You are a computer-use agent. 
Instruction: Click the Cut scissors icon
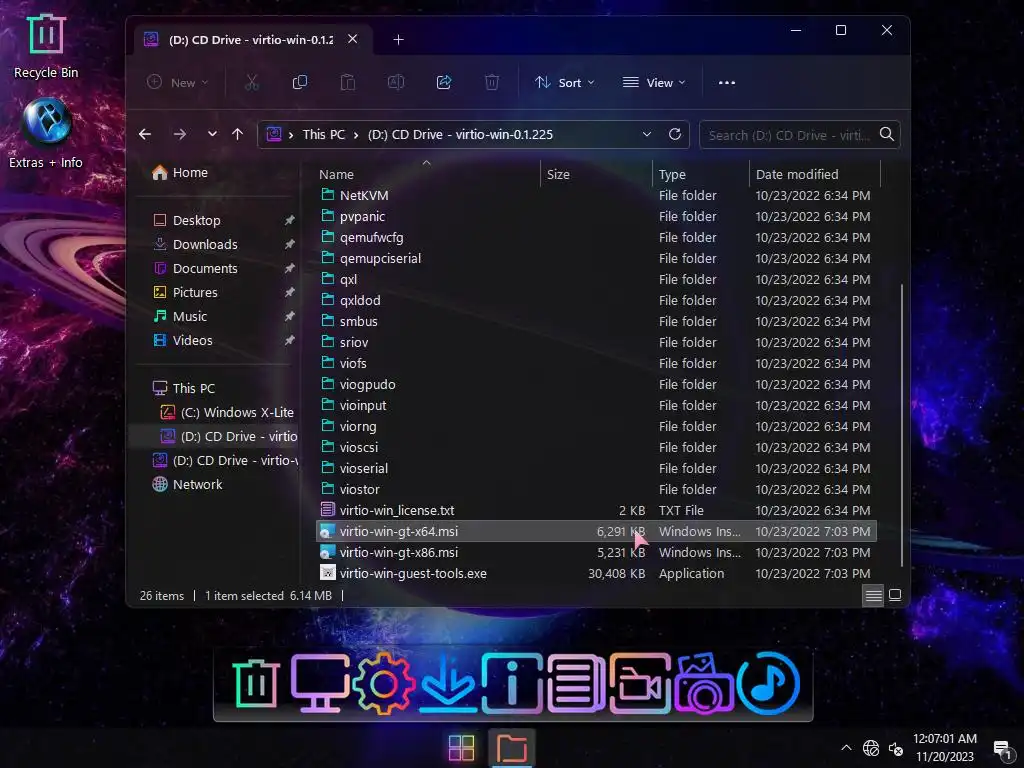tap(251, 82)
